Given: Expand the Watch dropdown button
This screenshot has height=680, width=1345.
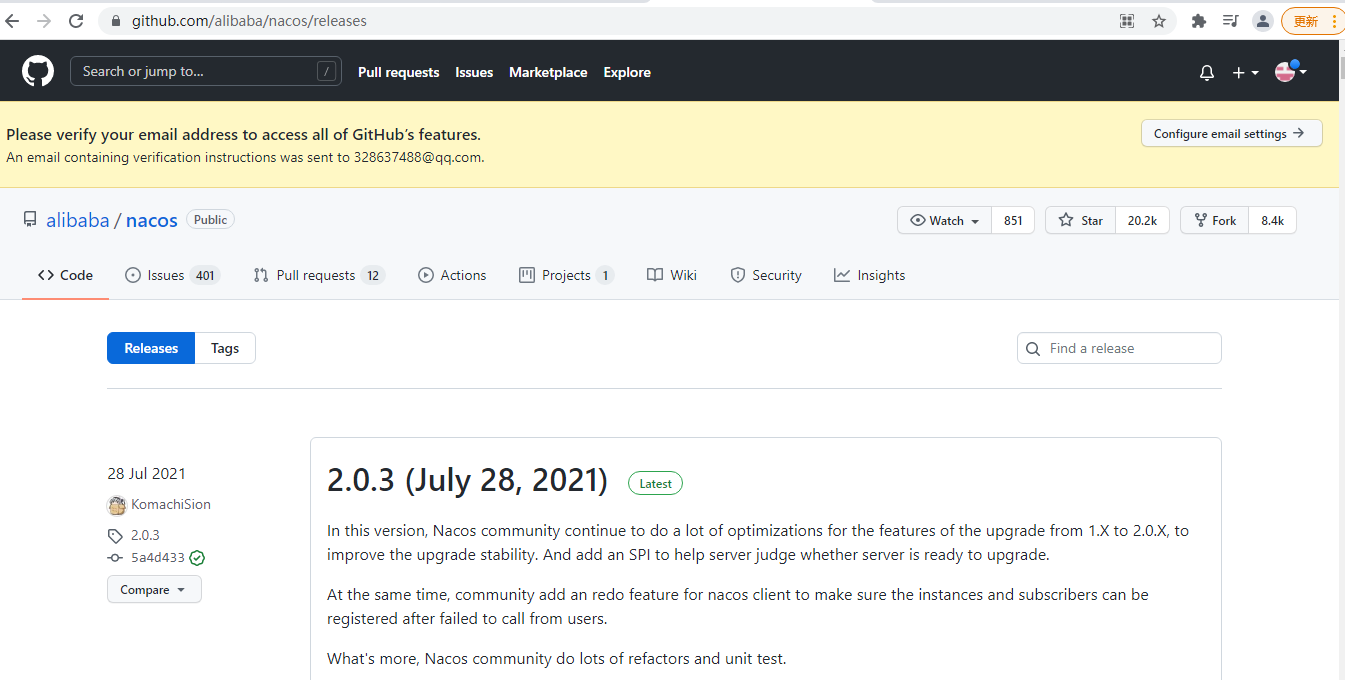Looking at the screenshot, I should 945,220.
